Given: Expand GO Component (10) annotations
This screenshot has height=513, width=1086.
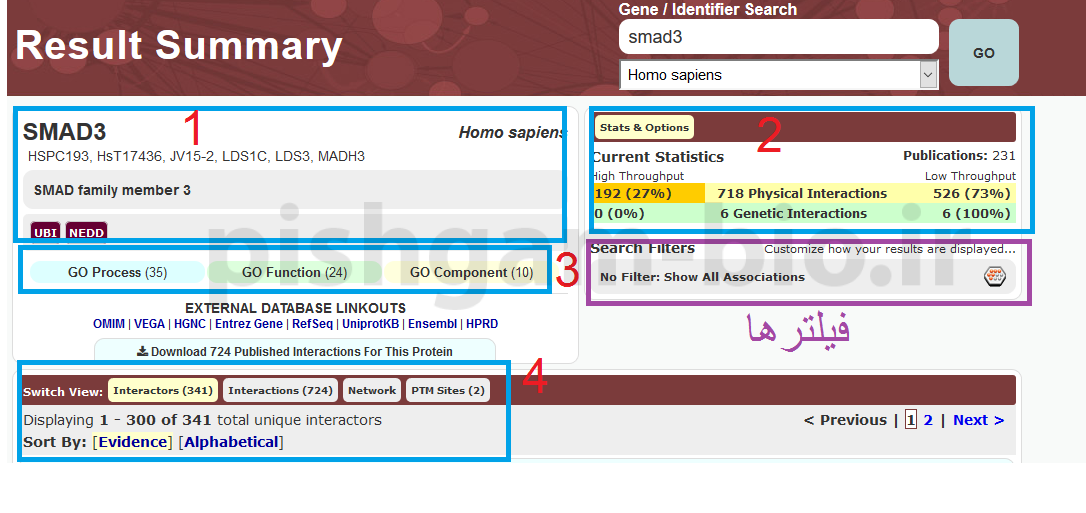Looking at the screenshot, I should pos(471,272).
